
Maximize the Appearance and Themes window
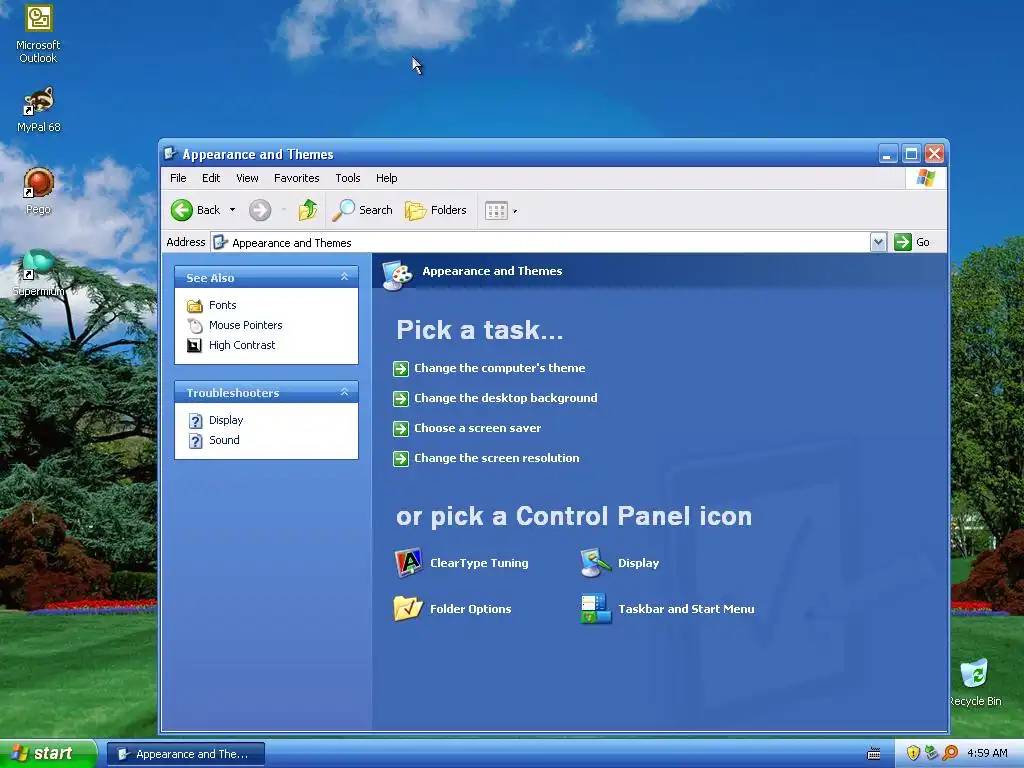(911, 153)
